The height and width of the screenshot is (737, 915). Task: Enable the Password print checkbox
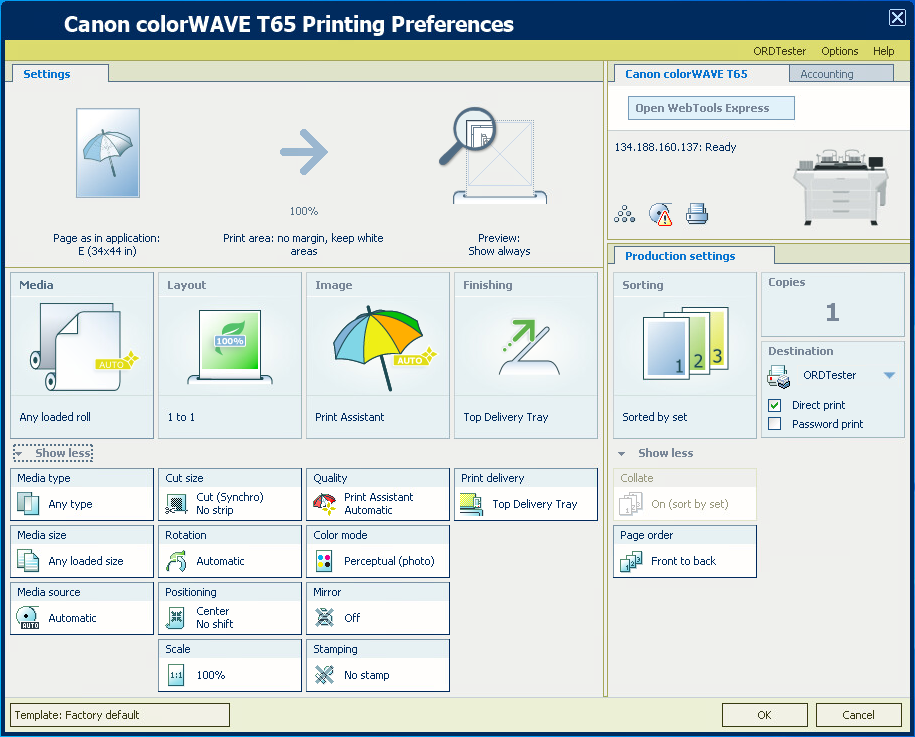[774, 424]
